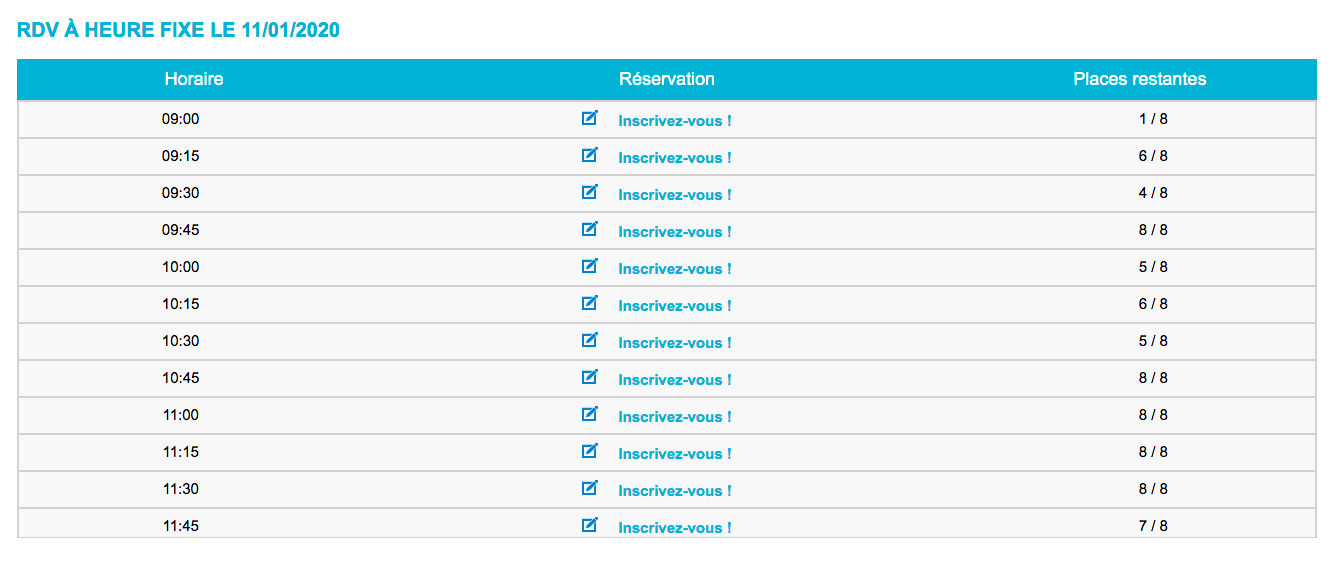Click the edit icon in the 11:00 row

tap(590, 414)
